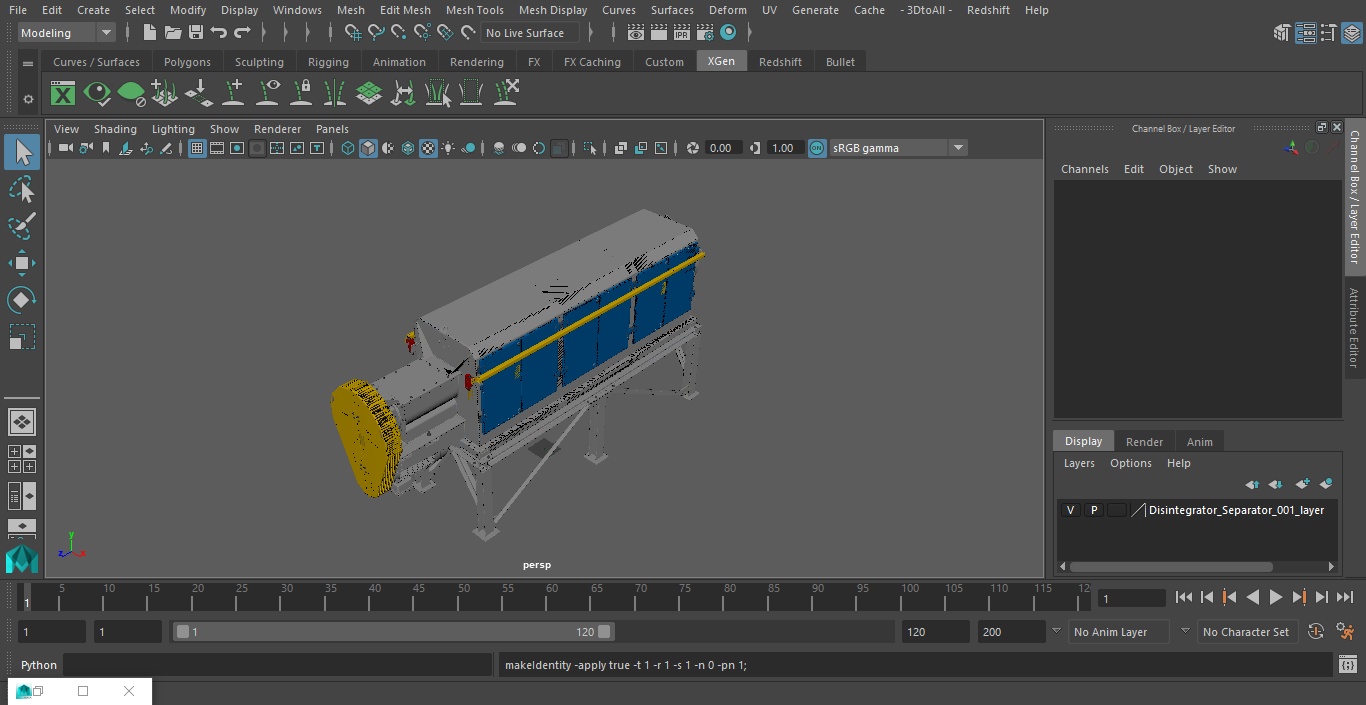The image size is (1366, 705).
Task: Step back one frame
Action: tap(1206, 597)
